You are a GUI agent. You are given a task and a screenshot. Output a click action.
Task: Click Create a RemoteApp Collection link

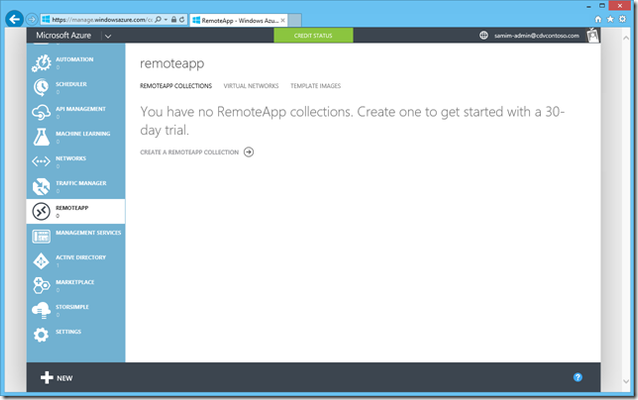[x=189, y=152]
